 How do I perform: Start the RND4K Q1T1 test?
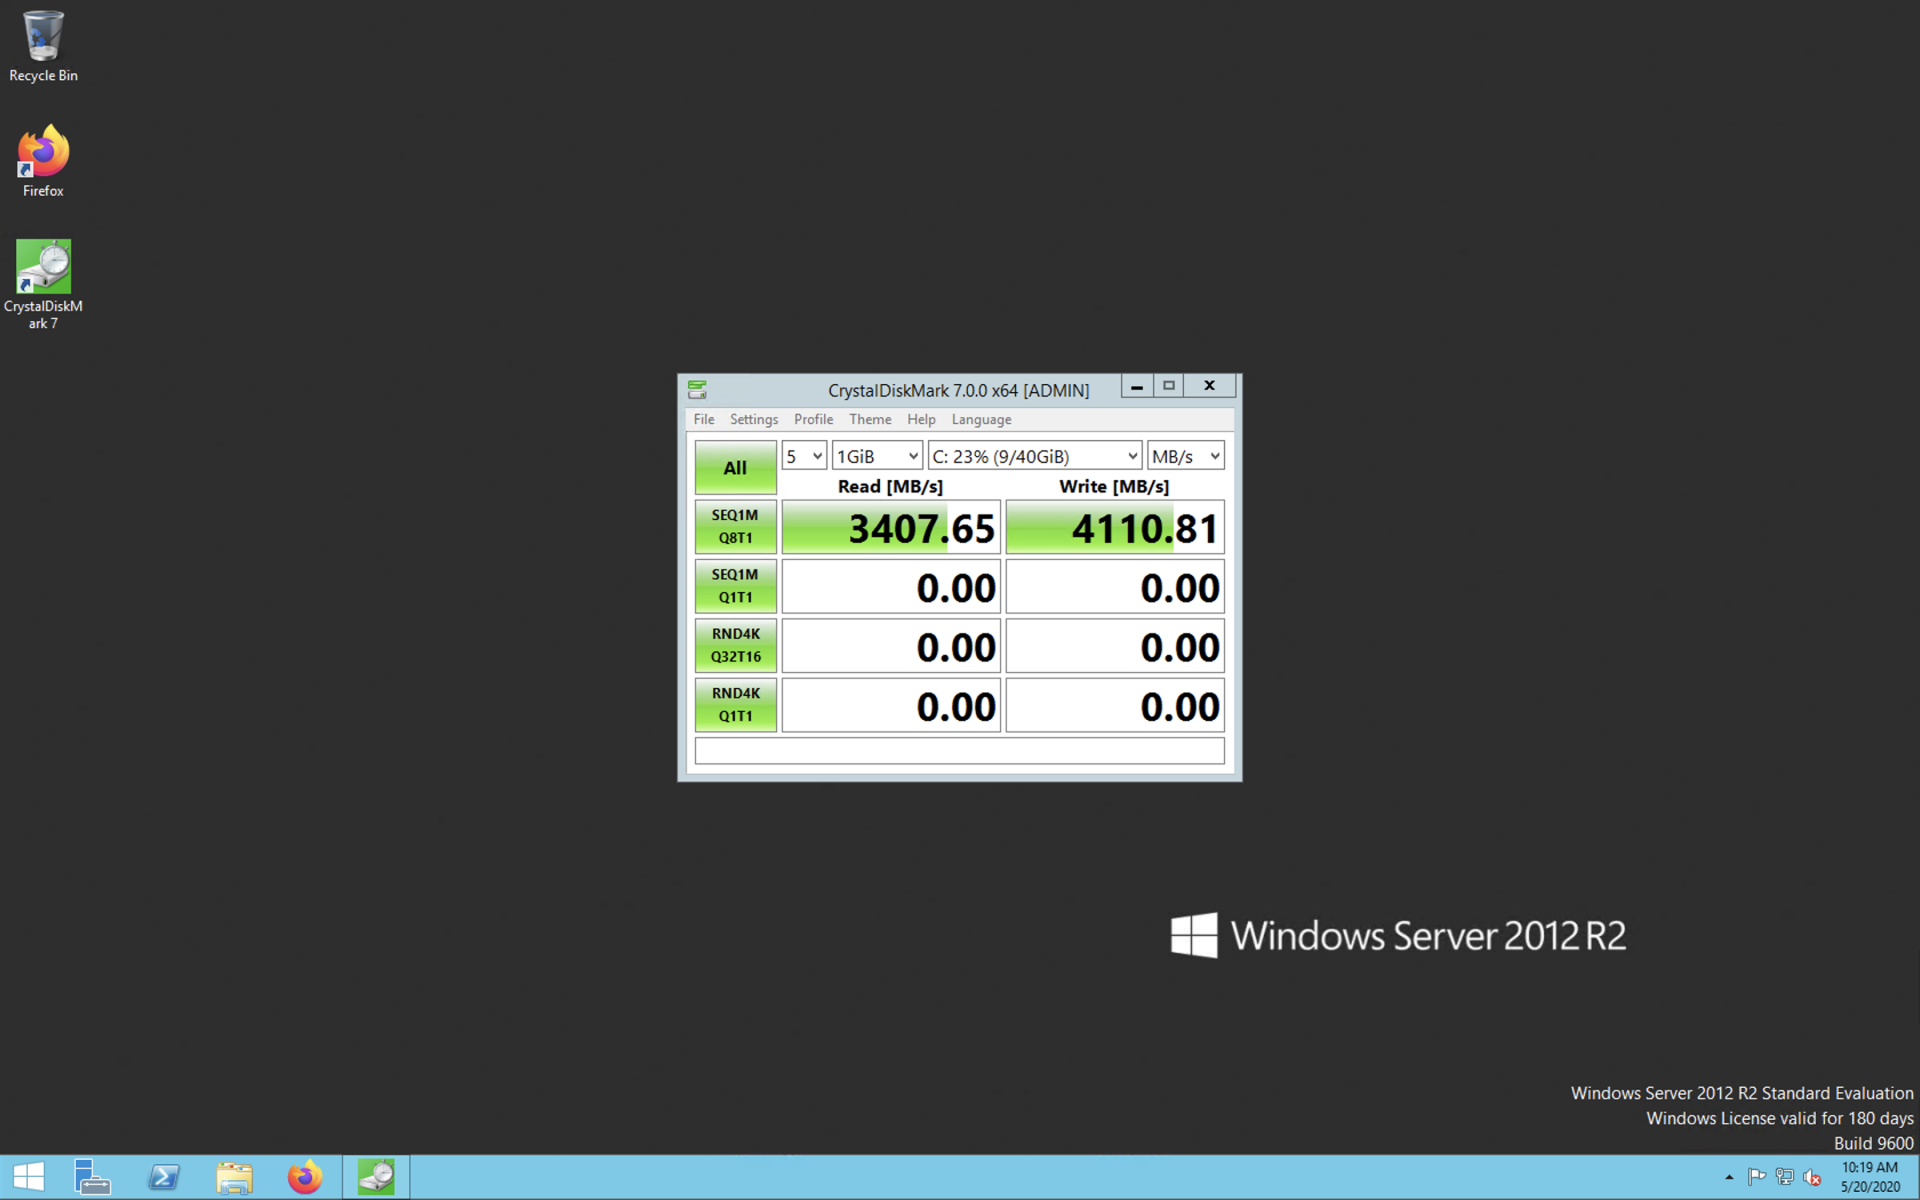point(735,704)
